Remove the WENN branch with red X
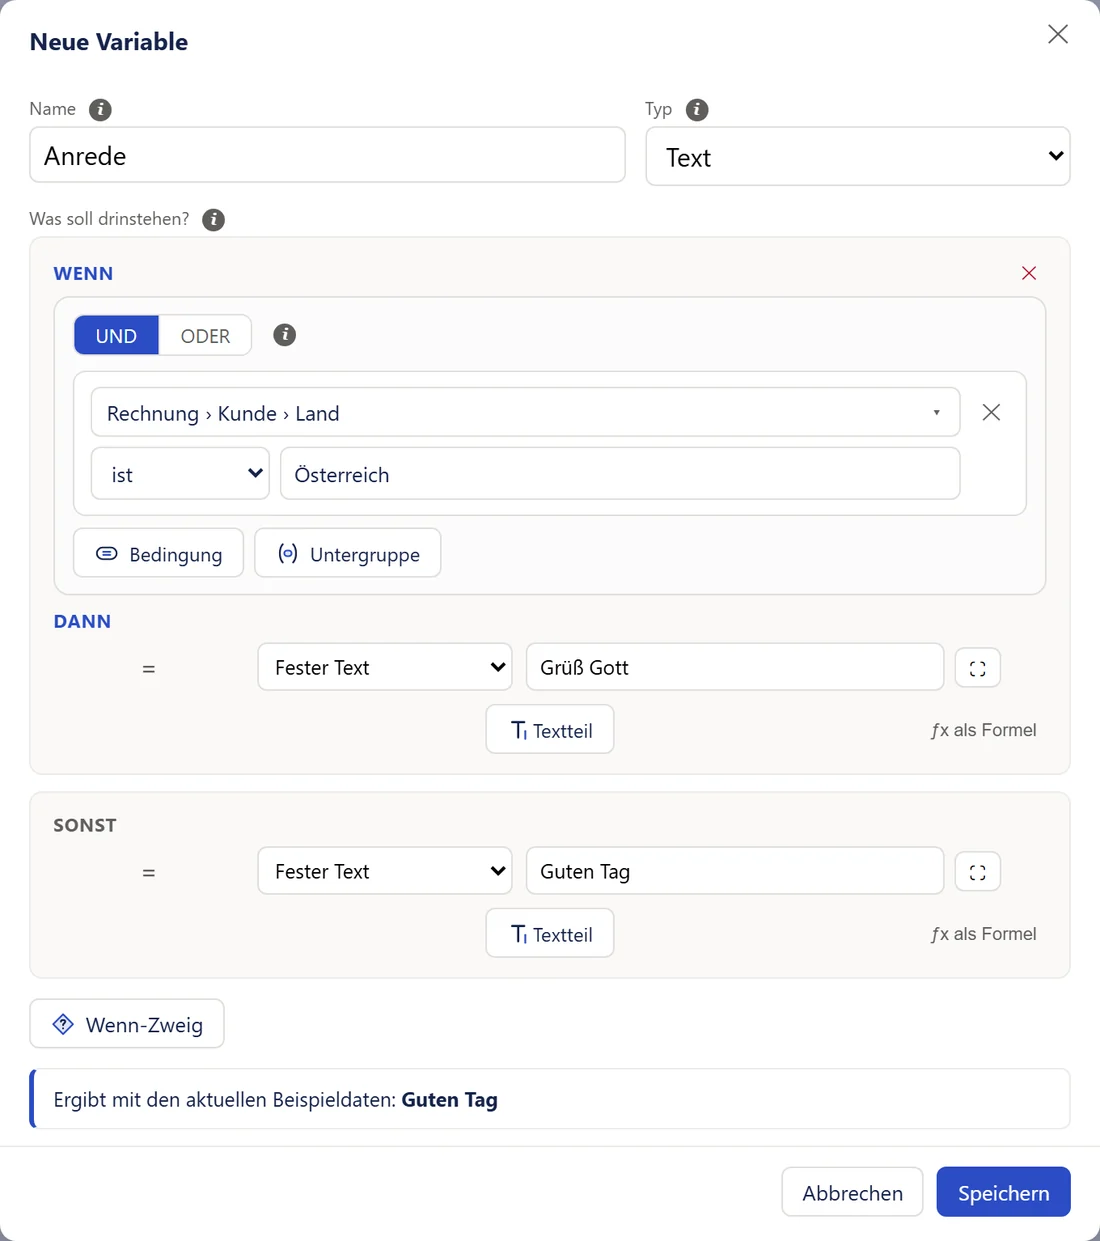1100x1241 pixels. tap(1029, 273)
